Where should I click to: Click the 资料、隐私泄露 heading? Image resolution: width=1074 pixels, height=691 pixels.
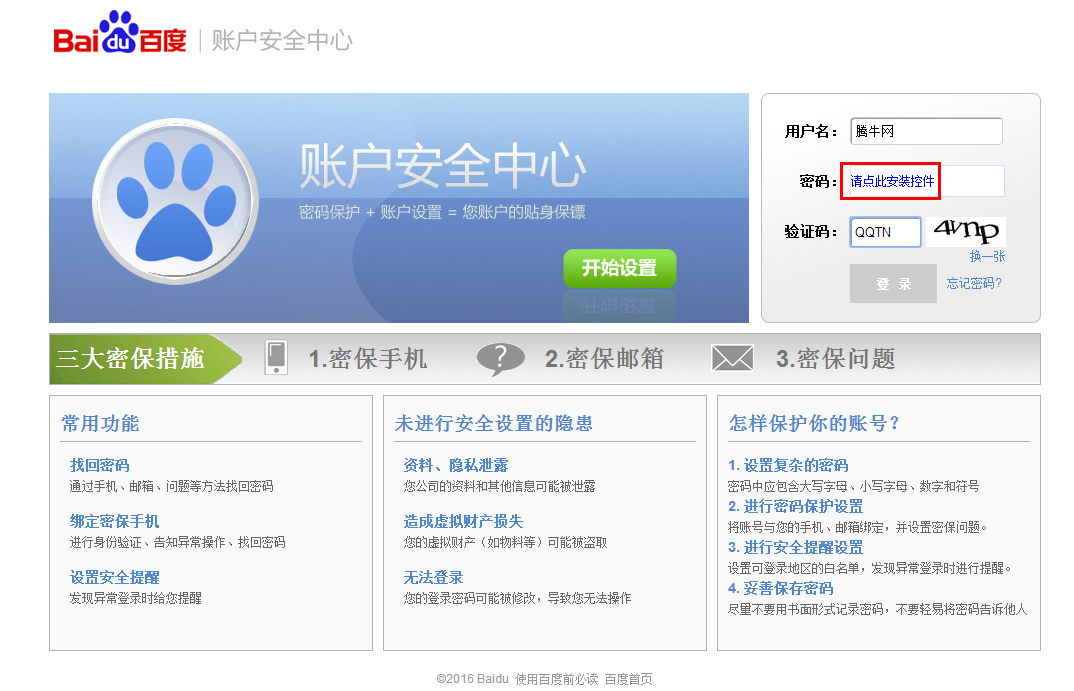(455, 466)
